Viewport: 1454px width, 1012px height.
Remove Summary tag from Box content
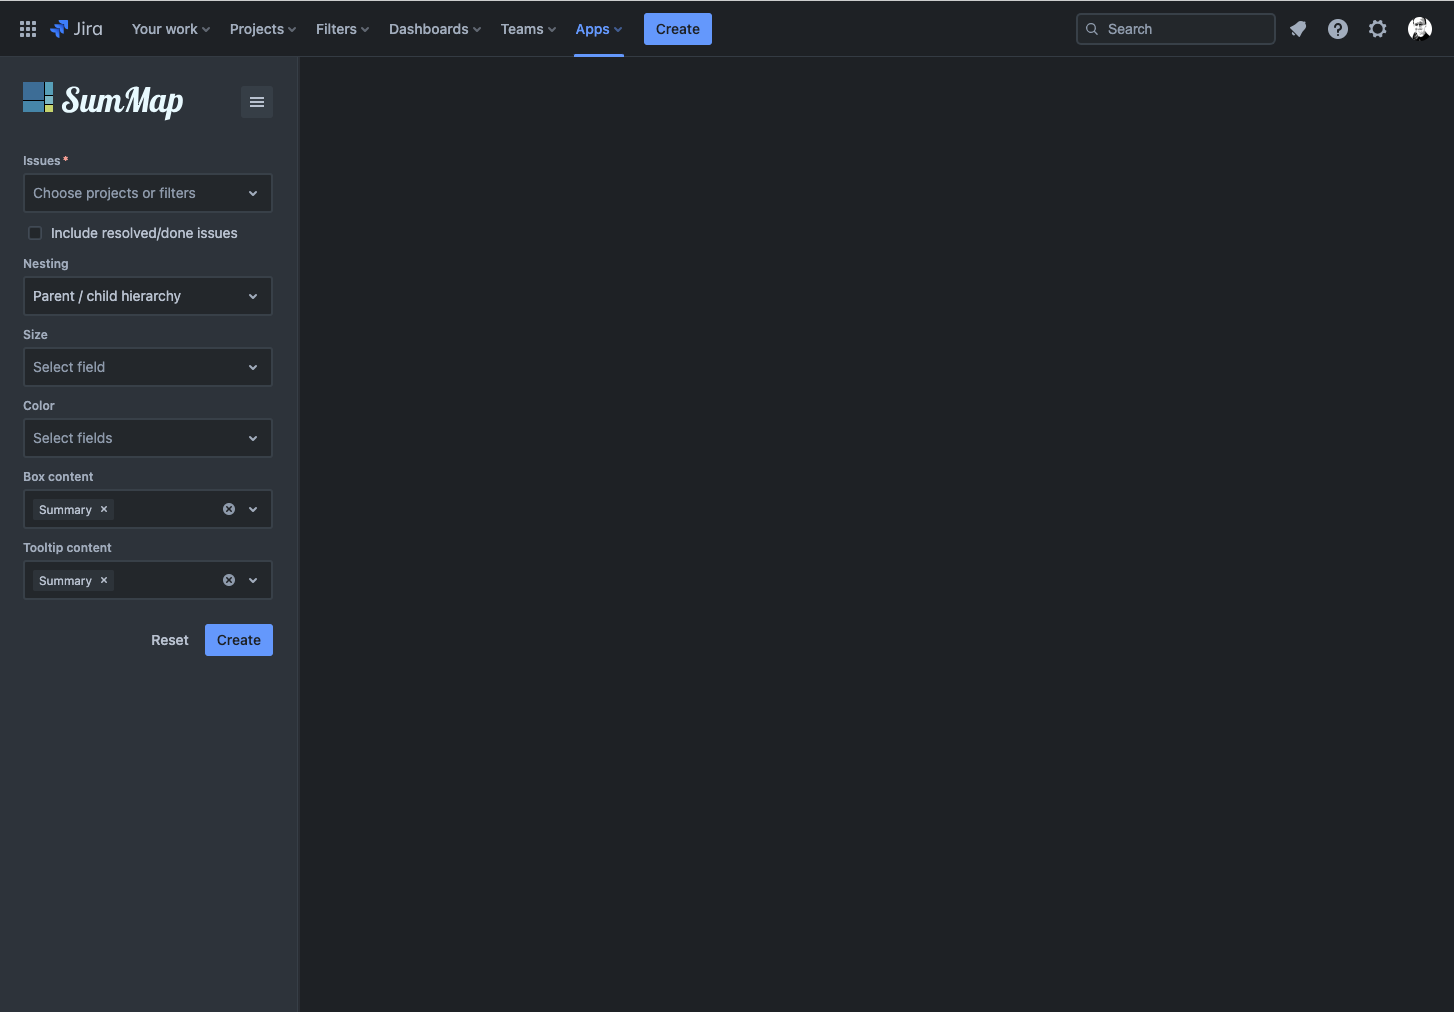point(104,509)
